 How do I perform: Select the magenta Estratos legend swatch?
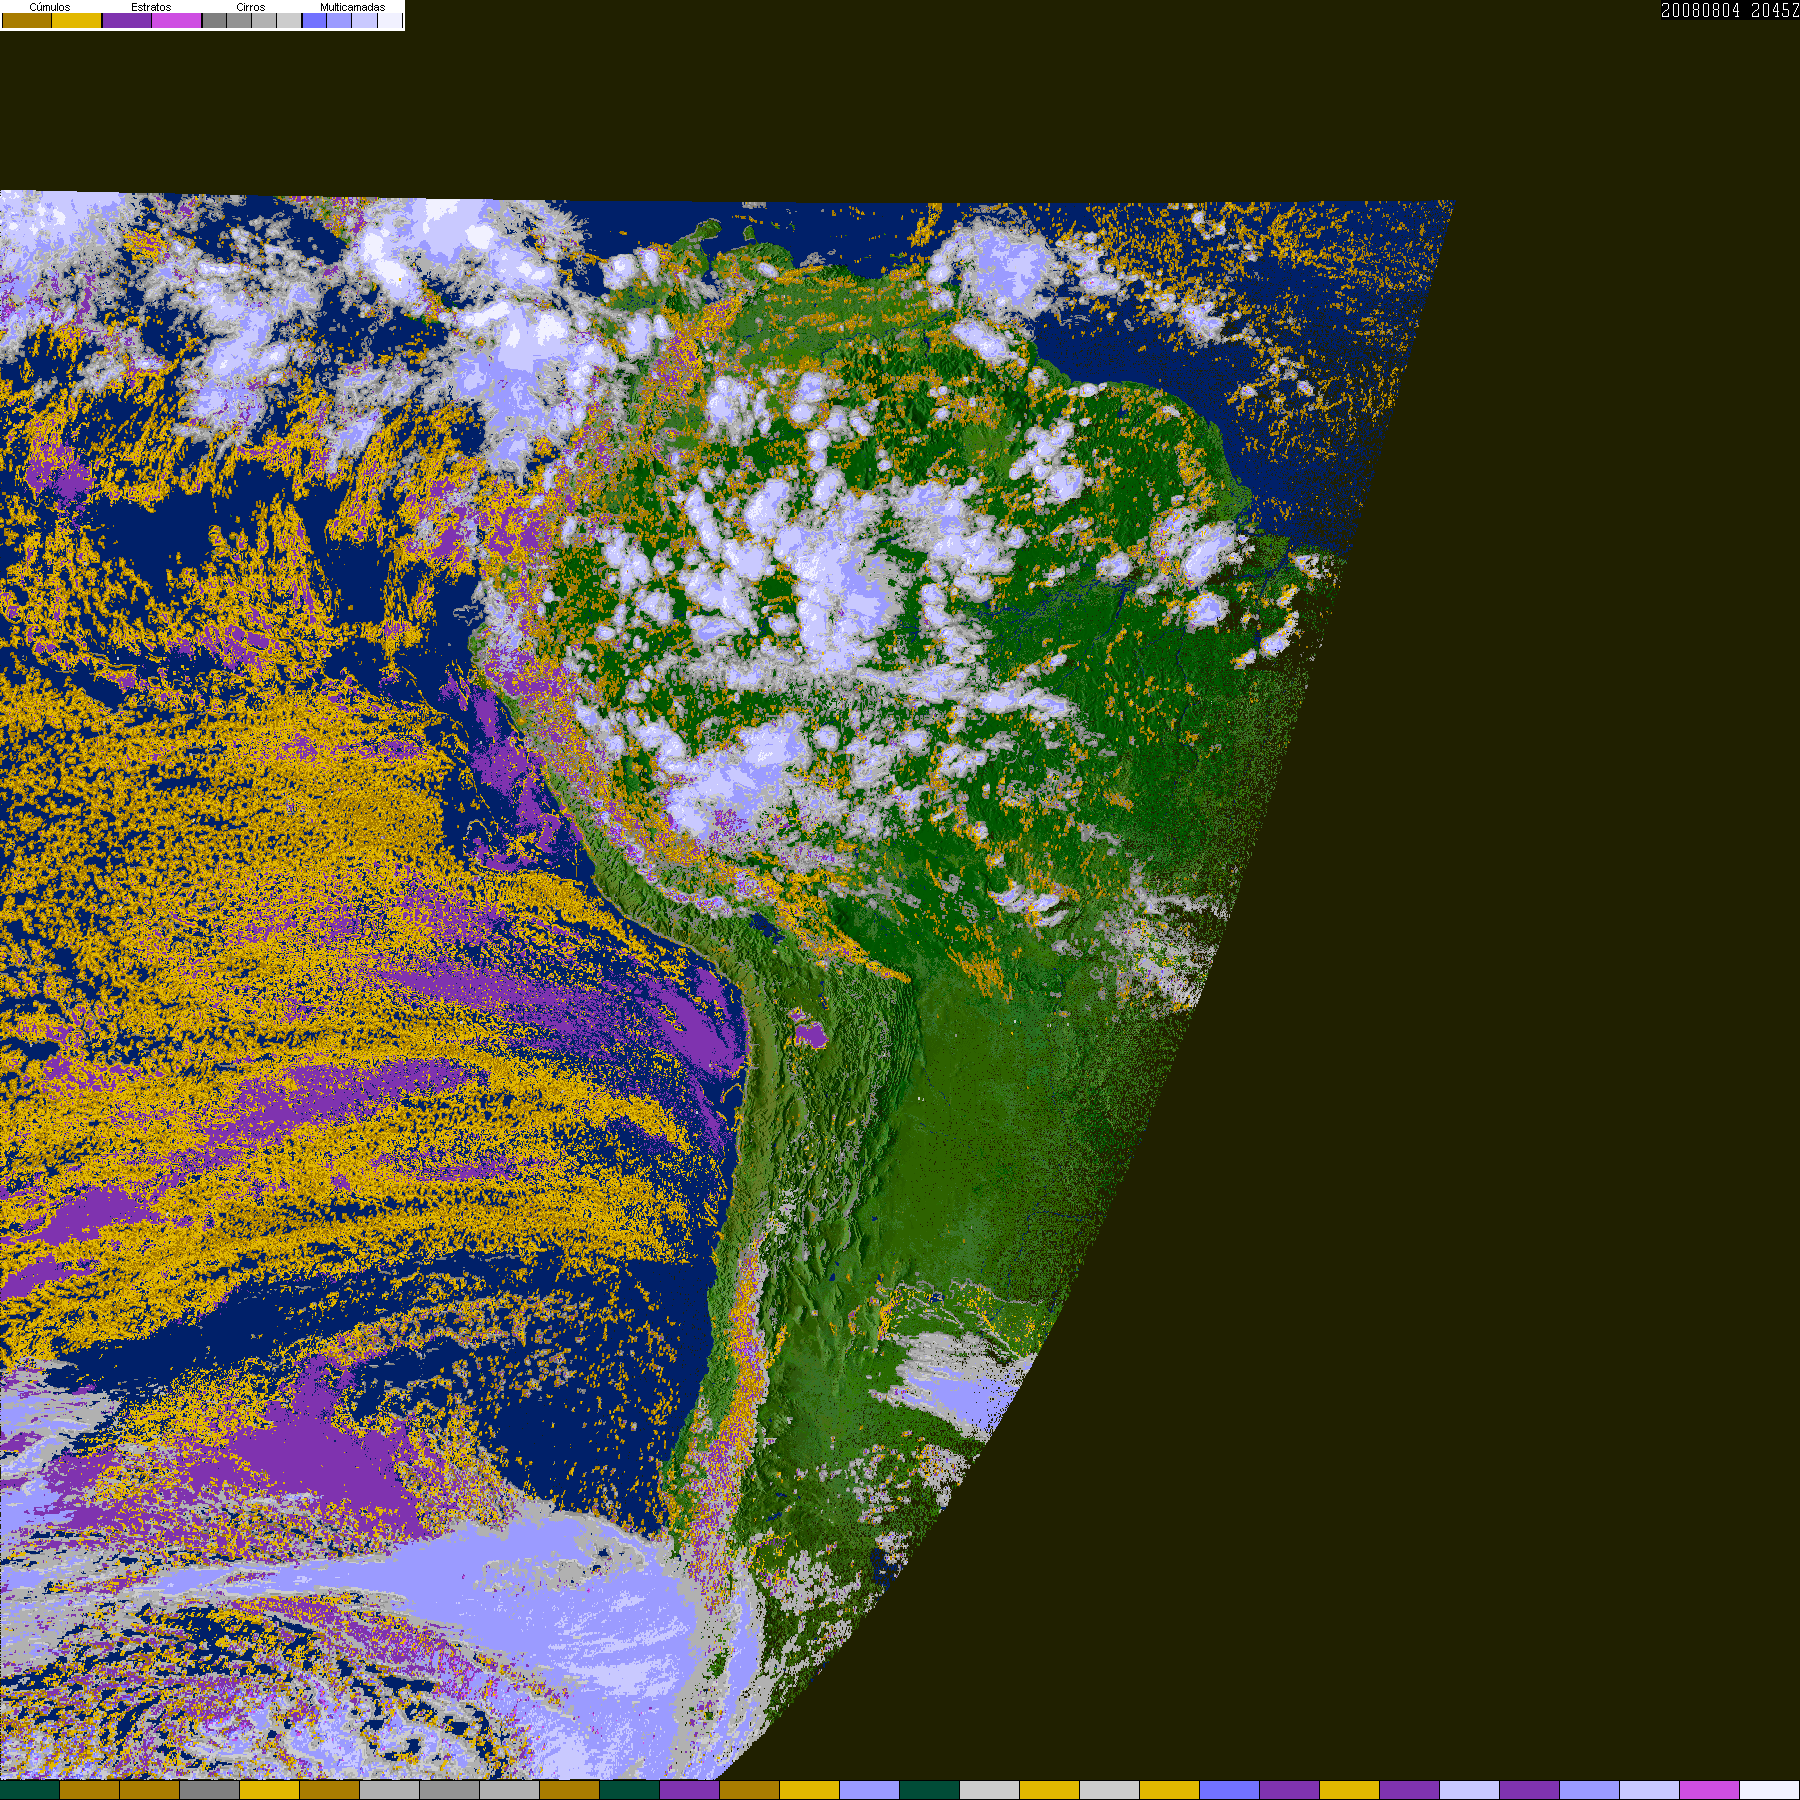point(176,20)
